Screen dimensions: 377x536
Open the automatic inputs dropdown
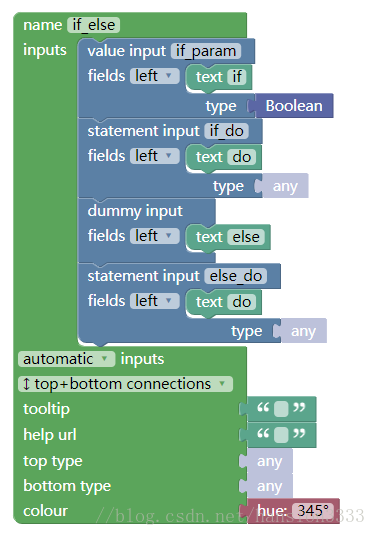click(x=66, y=359)
